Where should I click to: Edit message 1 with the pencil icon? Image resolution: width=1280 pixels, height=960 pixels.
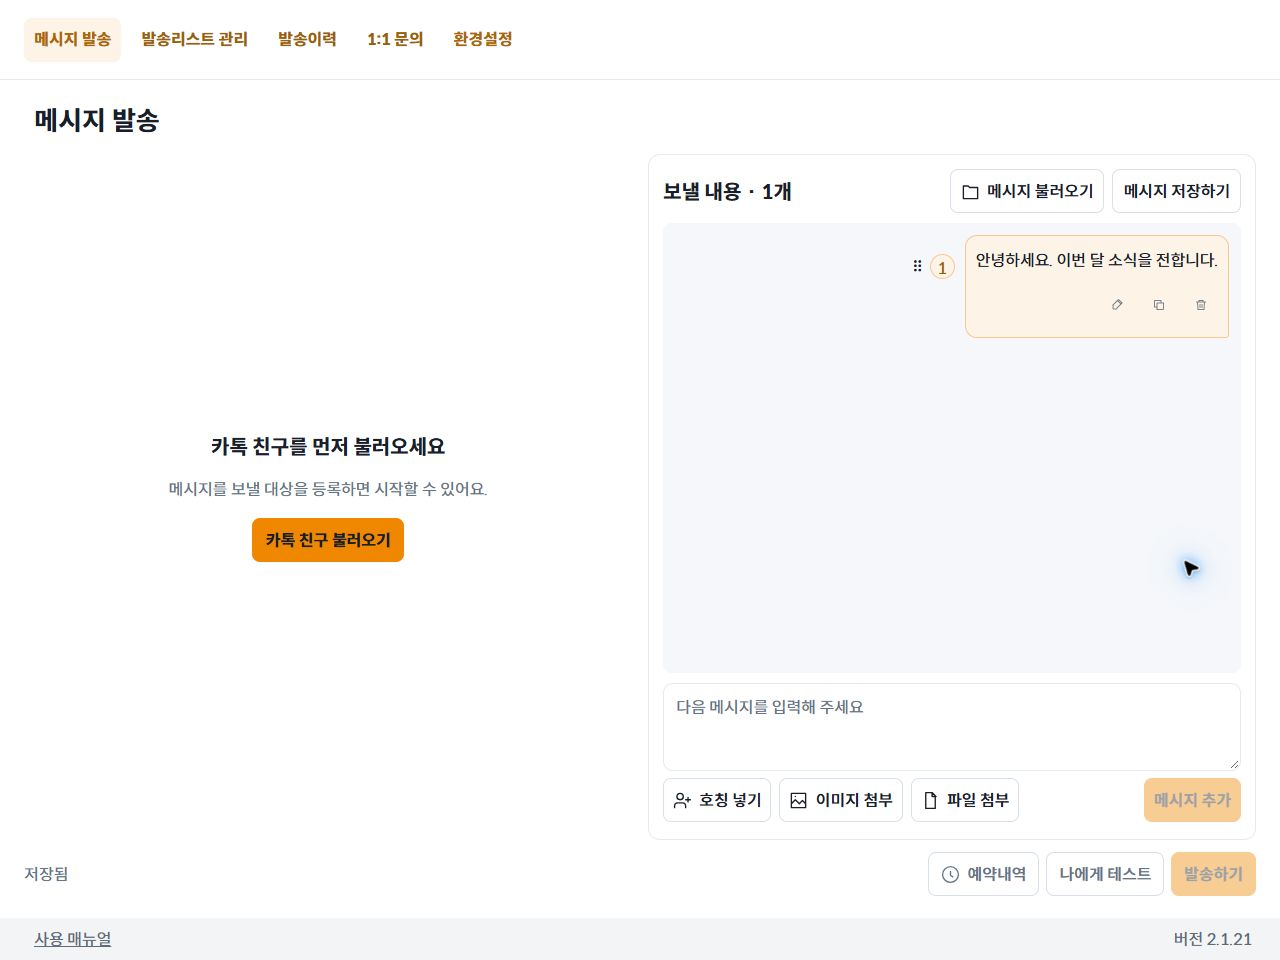1117,305
